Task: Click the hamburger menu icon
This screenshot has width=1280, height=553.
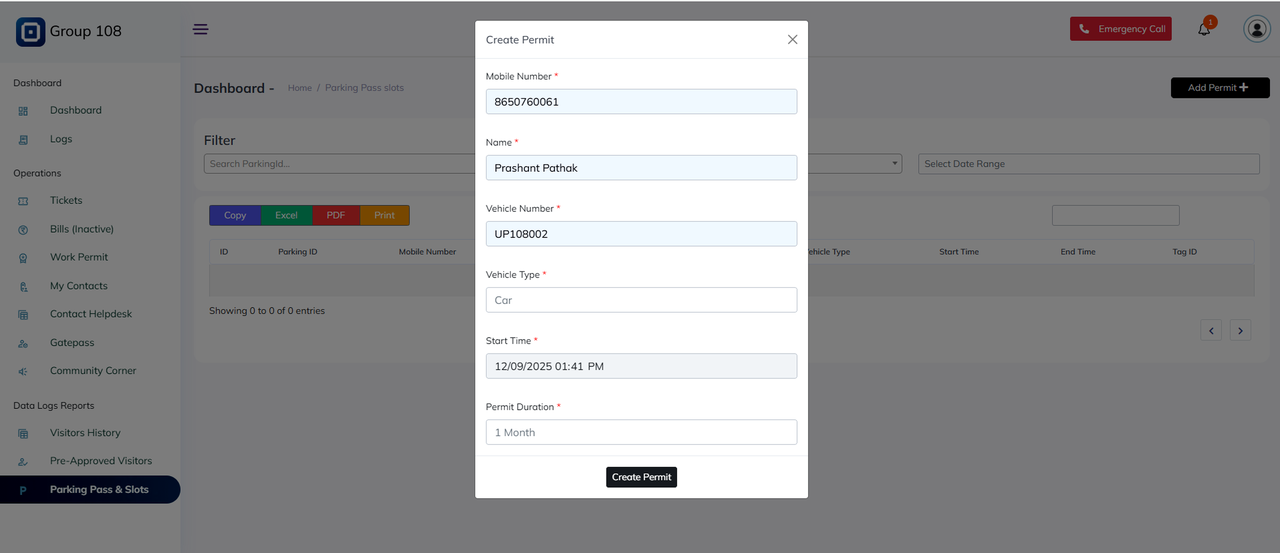Action: click(201, 29)
